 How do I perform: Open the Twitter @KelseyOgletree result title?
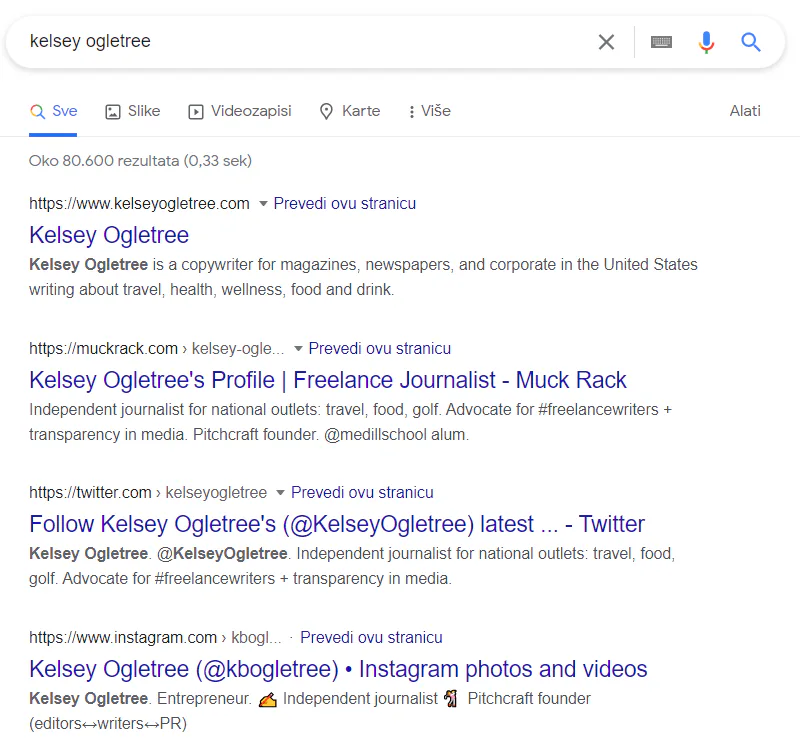coord(337,524)
